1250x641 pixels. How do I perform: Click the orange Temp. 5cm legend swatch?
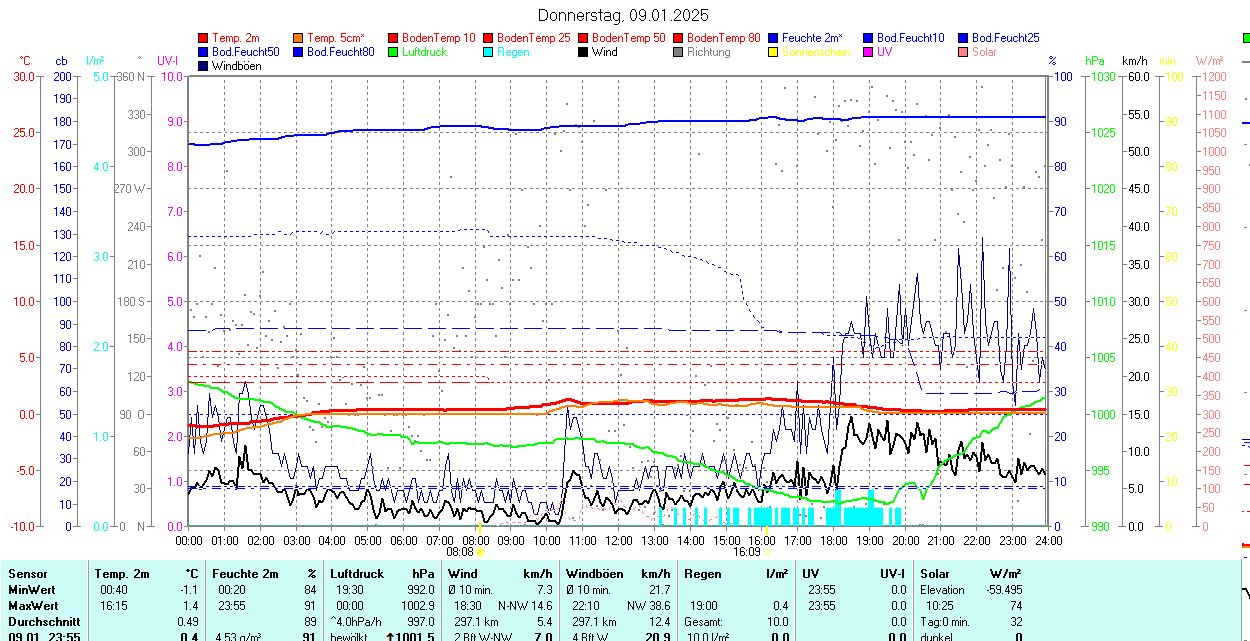point(298,38)
